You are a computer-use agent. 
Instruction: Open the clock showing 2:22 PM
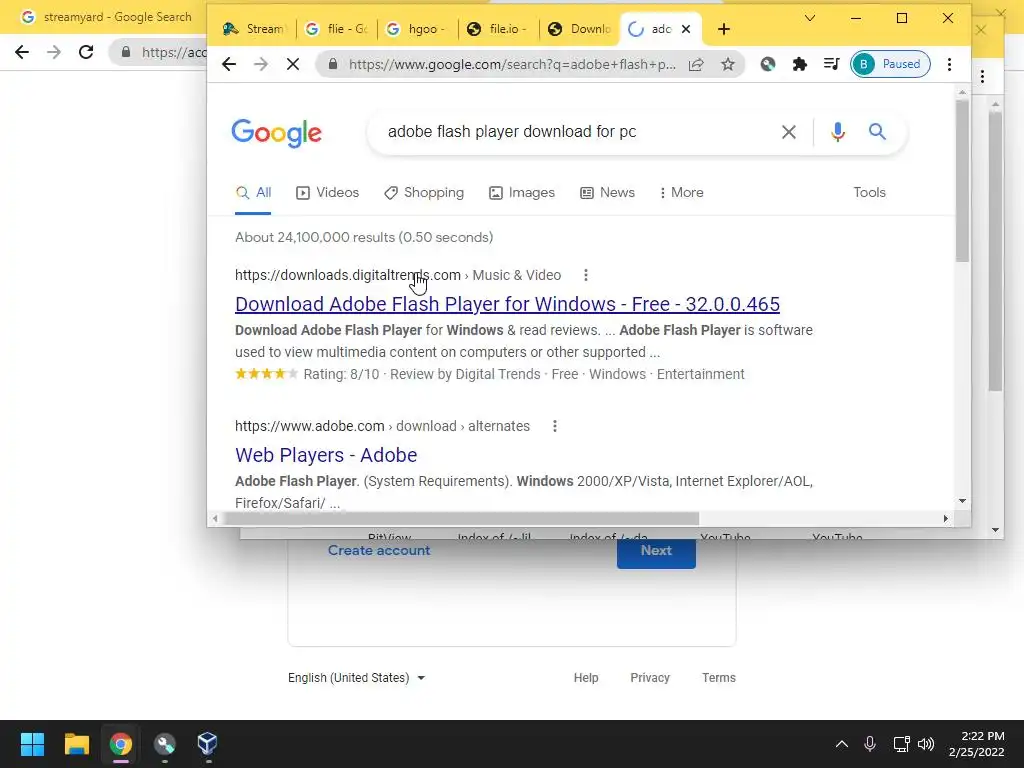click(x=976, y=744)
